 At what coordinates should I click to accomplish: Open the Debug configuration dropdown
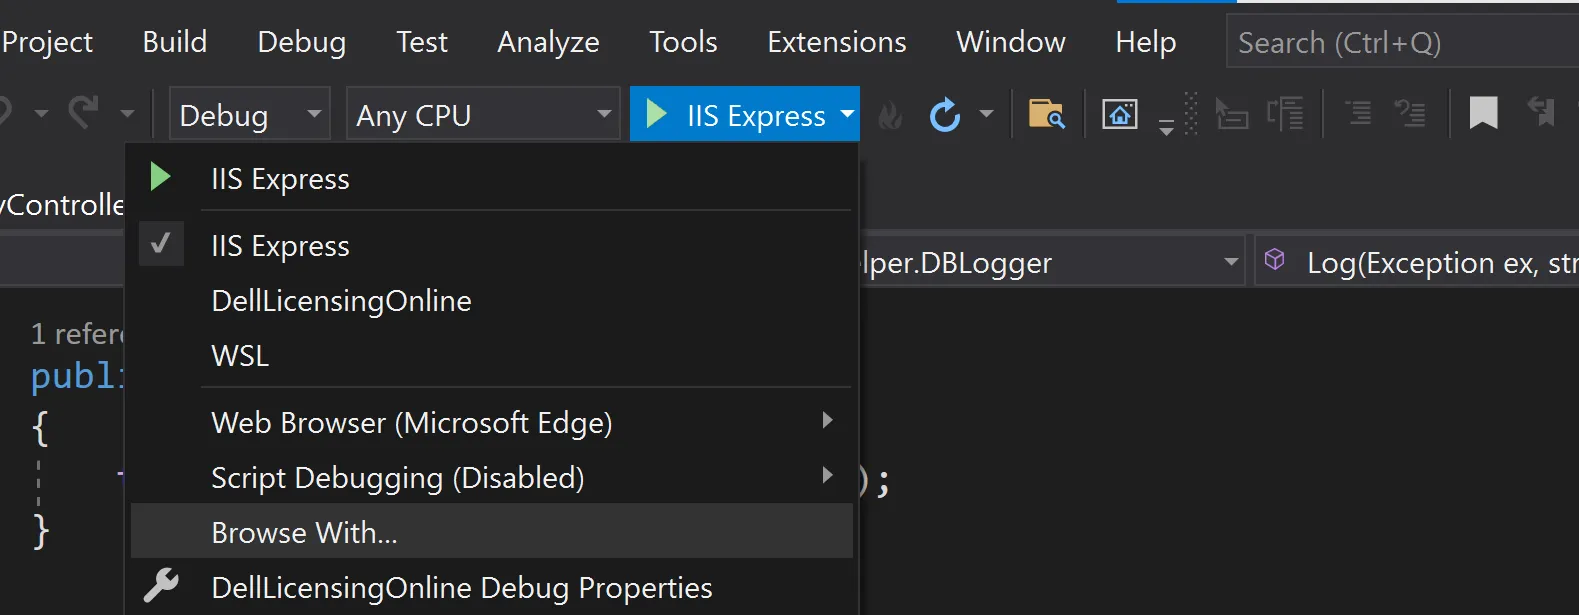point(248,115)
